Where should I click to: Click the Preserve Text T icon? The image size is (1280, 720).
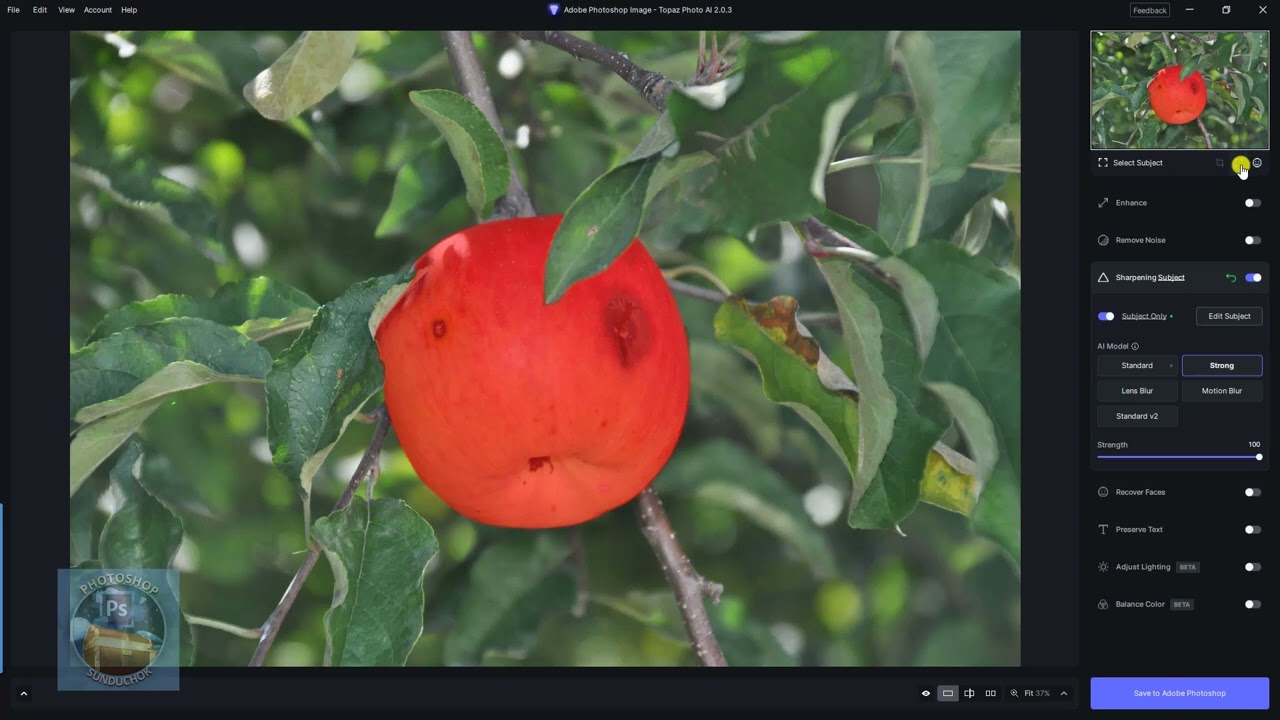click(x=1103, y=529)
